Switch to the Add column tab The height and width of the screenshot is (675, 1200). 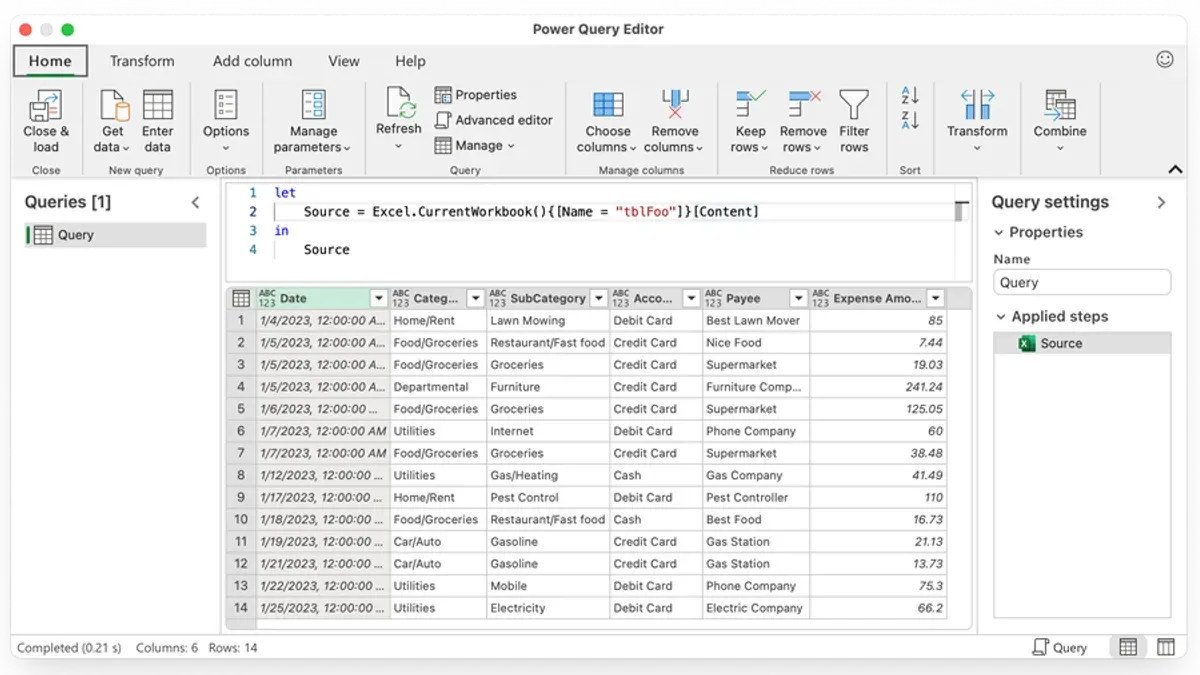coord(252,61)
